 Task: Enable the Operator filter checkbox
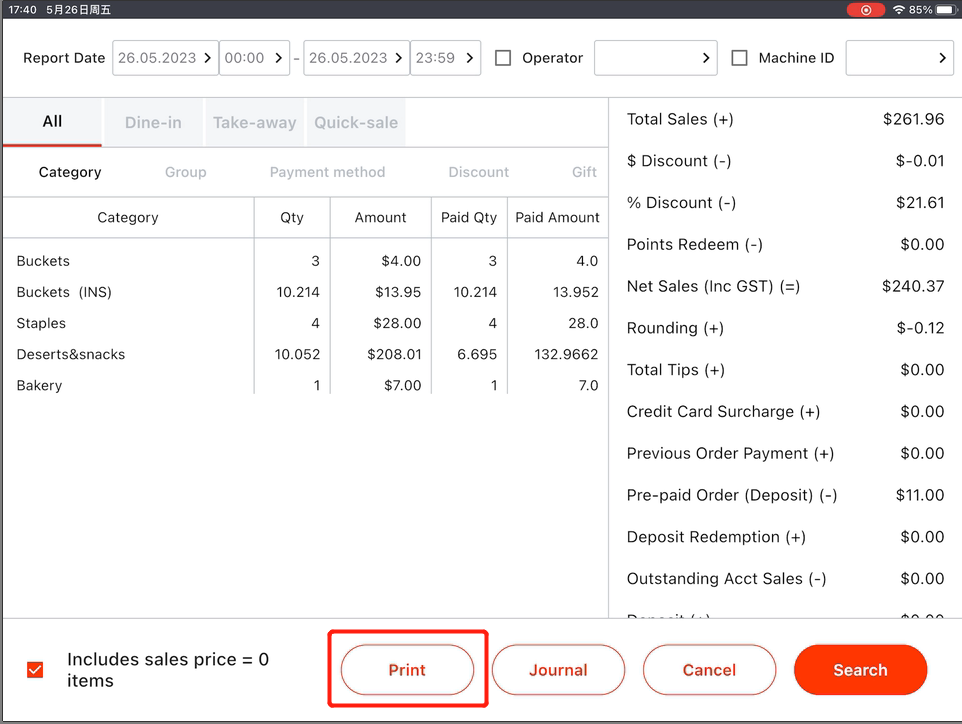pos(503,58)
